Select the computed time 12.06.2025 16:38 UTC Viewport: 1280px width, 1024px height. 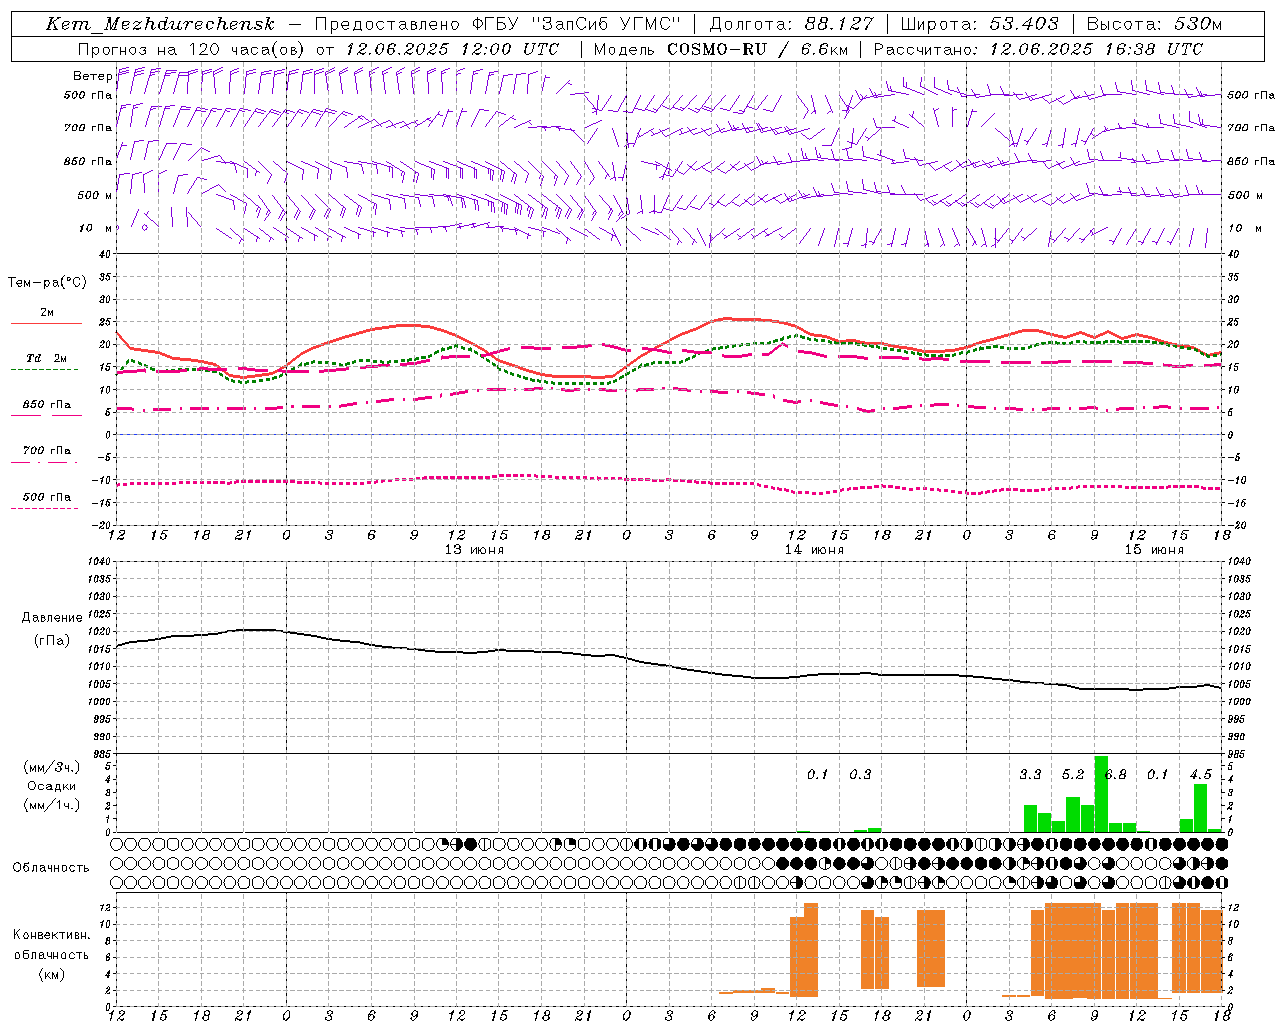tap(1096, 49)
